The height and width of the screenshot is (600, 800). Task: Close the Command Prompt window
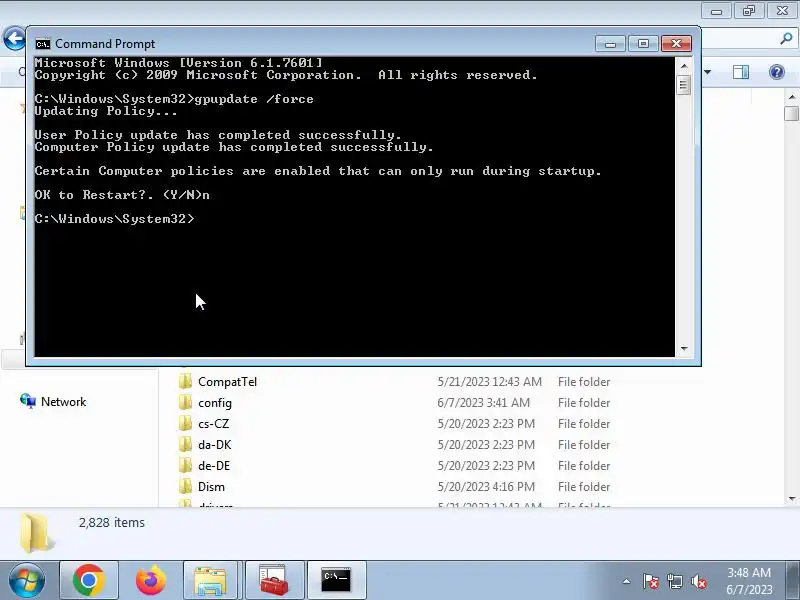click(x=677, y=44)
